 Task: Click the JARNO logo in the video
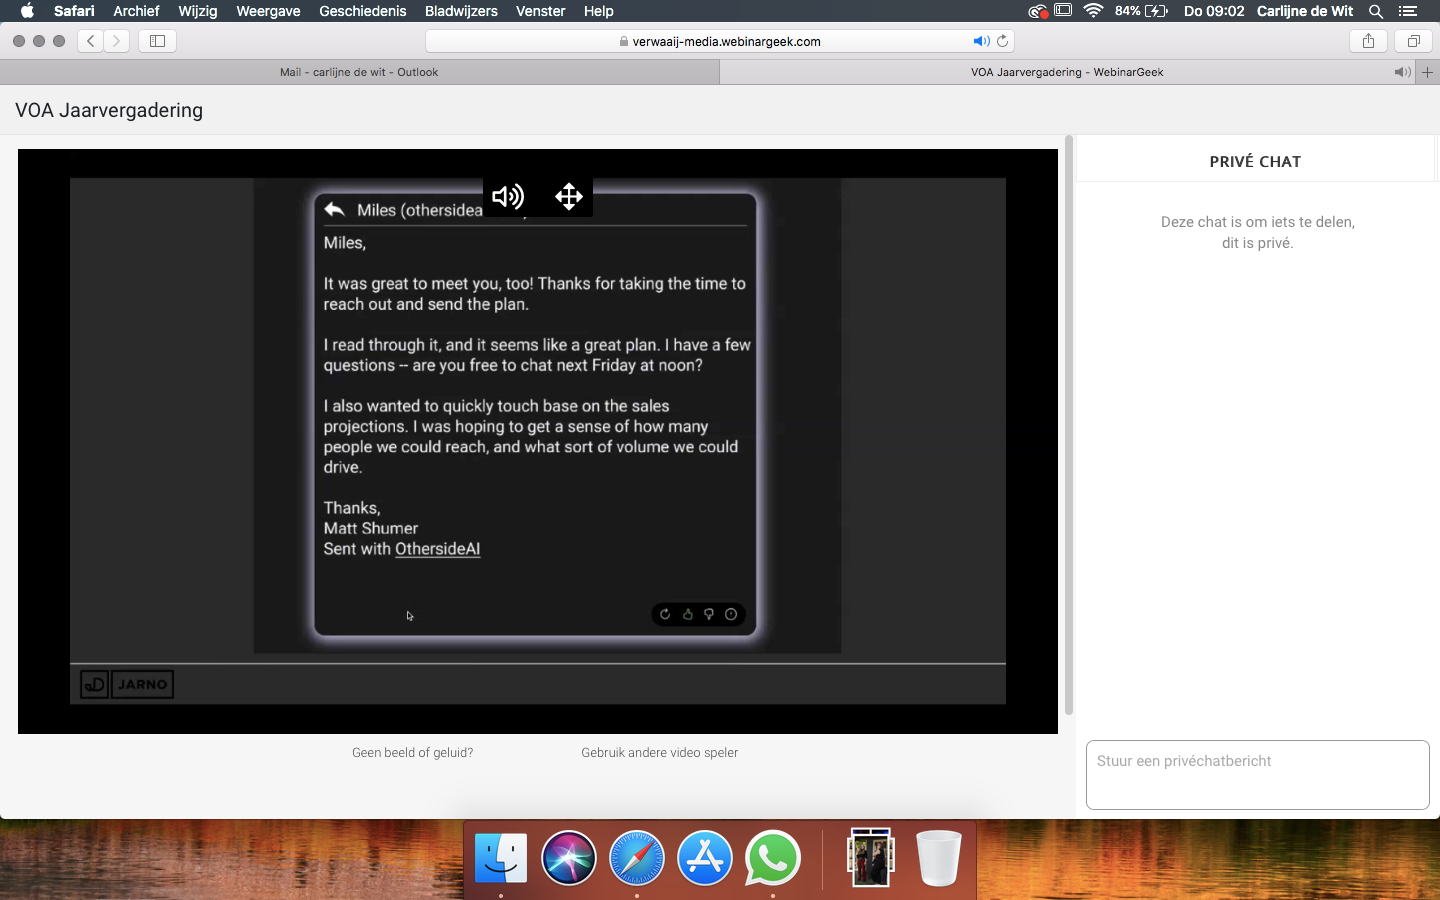(x=127, y=684)
